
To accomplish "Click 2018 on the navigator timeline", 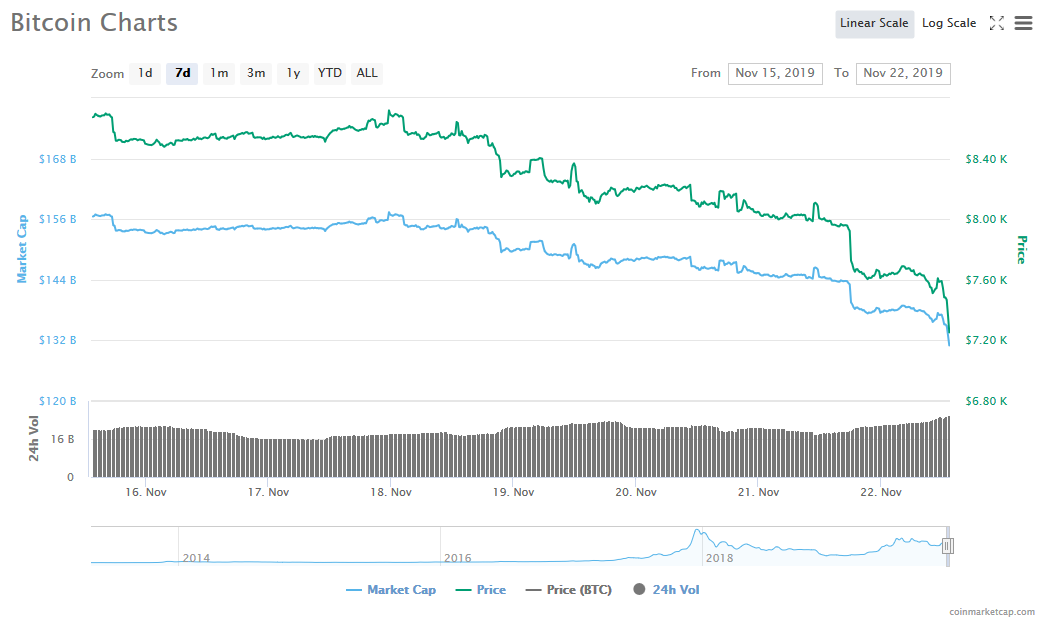I will [720, 558].
